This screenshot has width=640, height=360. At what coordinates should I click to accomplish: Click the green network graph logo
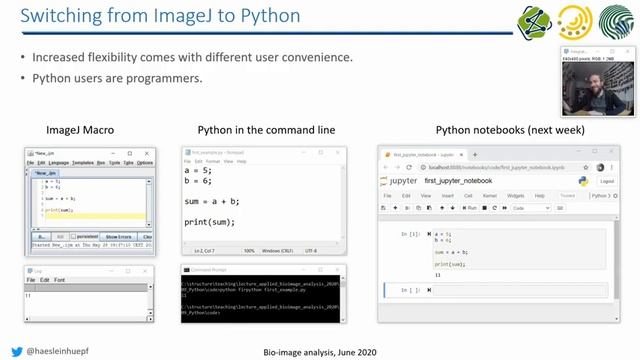(534, 22)
